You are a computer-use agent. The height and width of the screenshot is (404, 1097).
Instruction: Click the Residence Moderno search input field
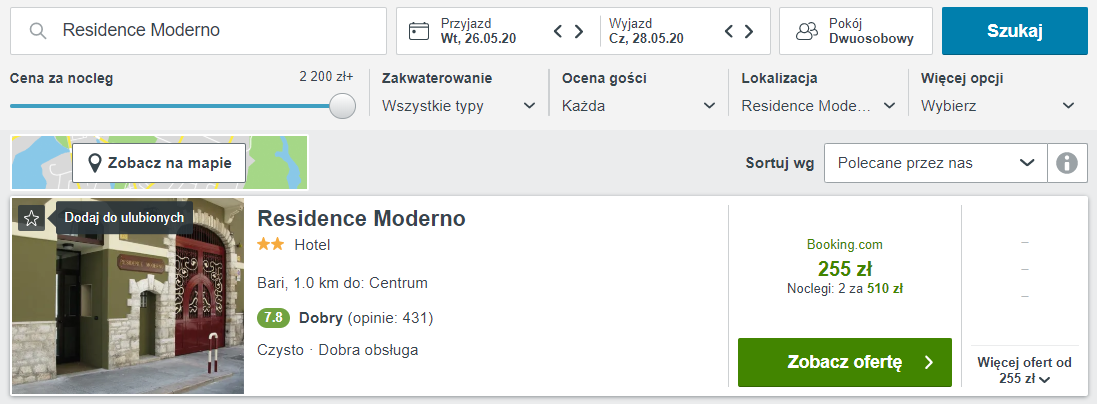pyautogui.click(x=215, y=31)
